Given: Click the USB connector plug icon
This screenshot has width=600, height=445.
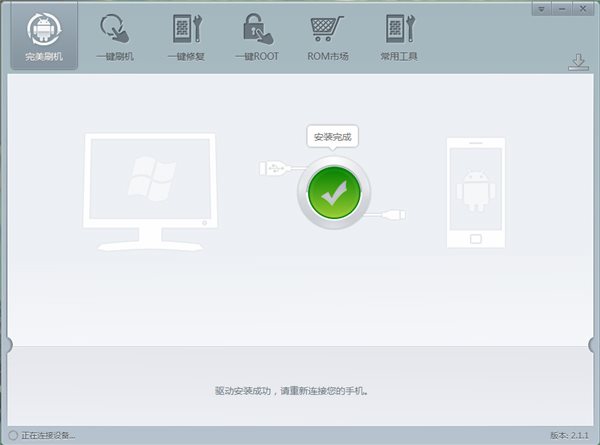Looking at the screenshot, I should 273,168.
